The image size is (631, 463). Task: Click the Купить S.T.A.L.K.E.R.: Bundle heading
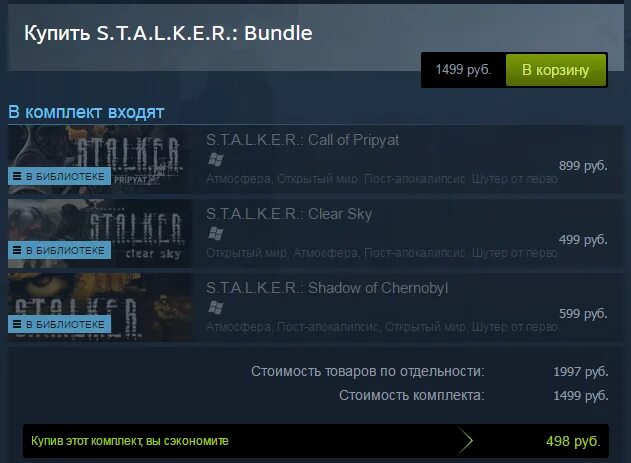[168, 33]
